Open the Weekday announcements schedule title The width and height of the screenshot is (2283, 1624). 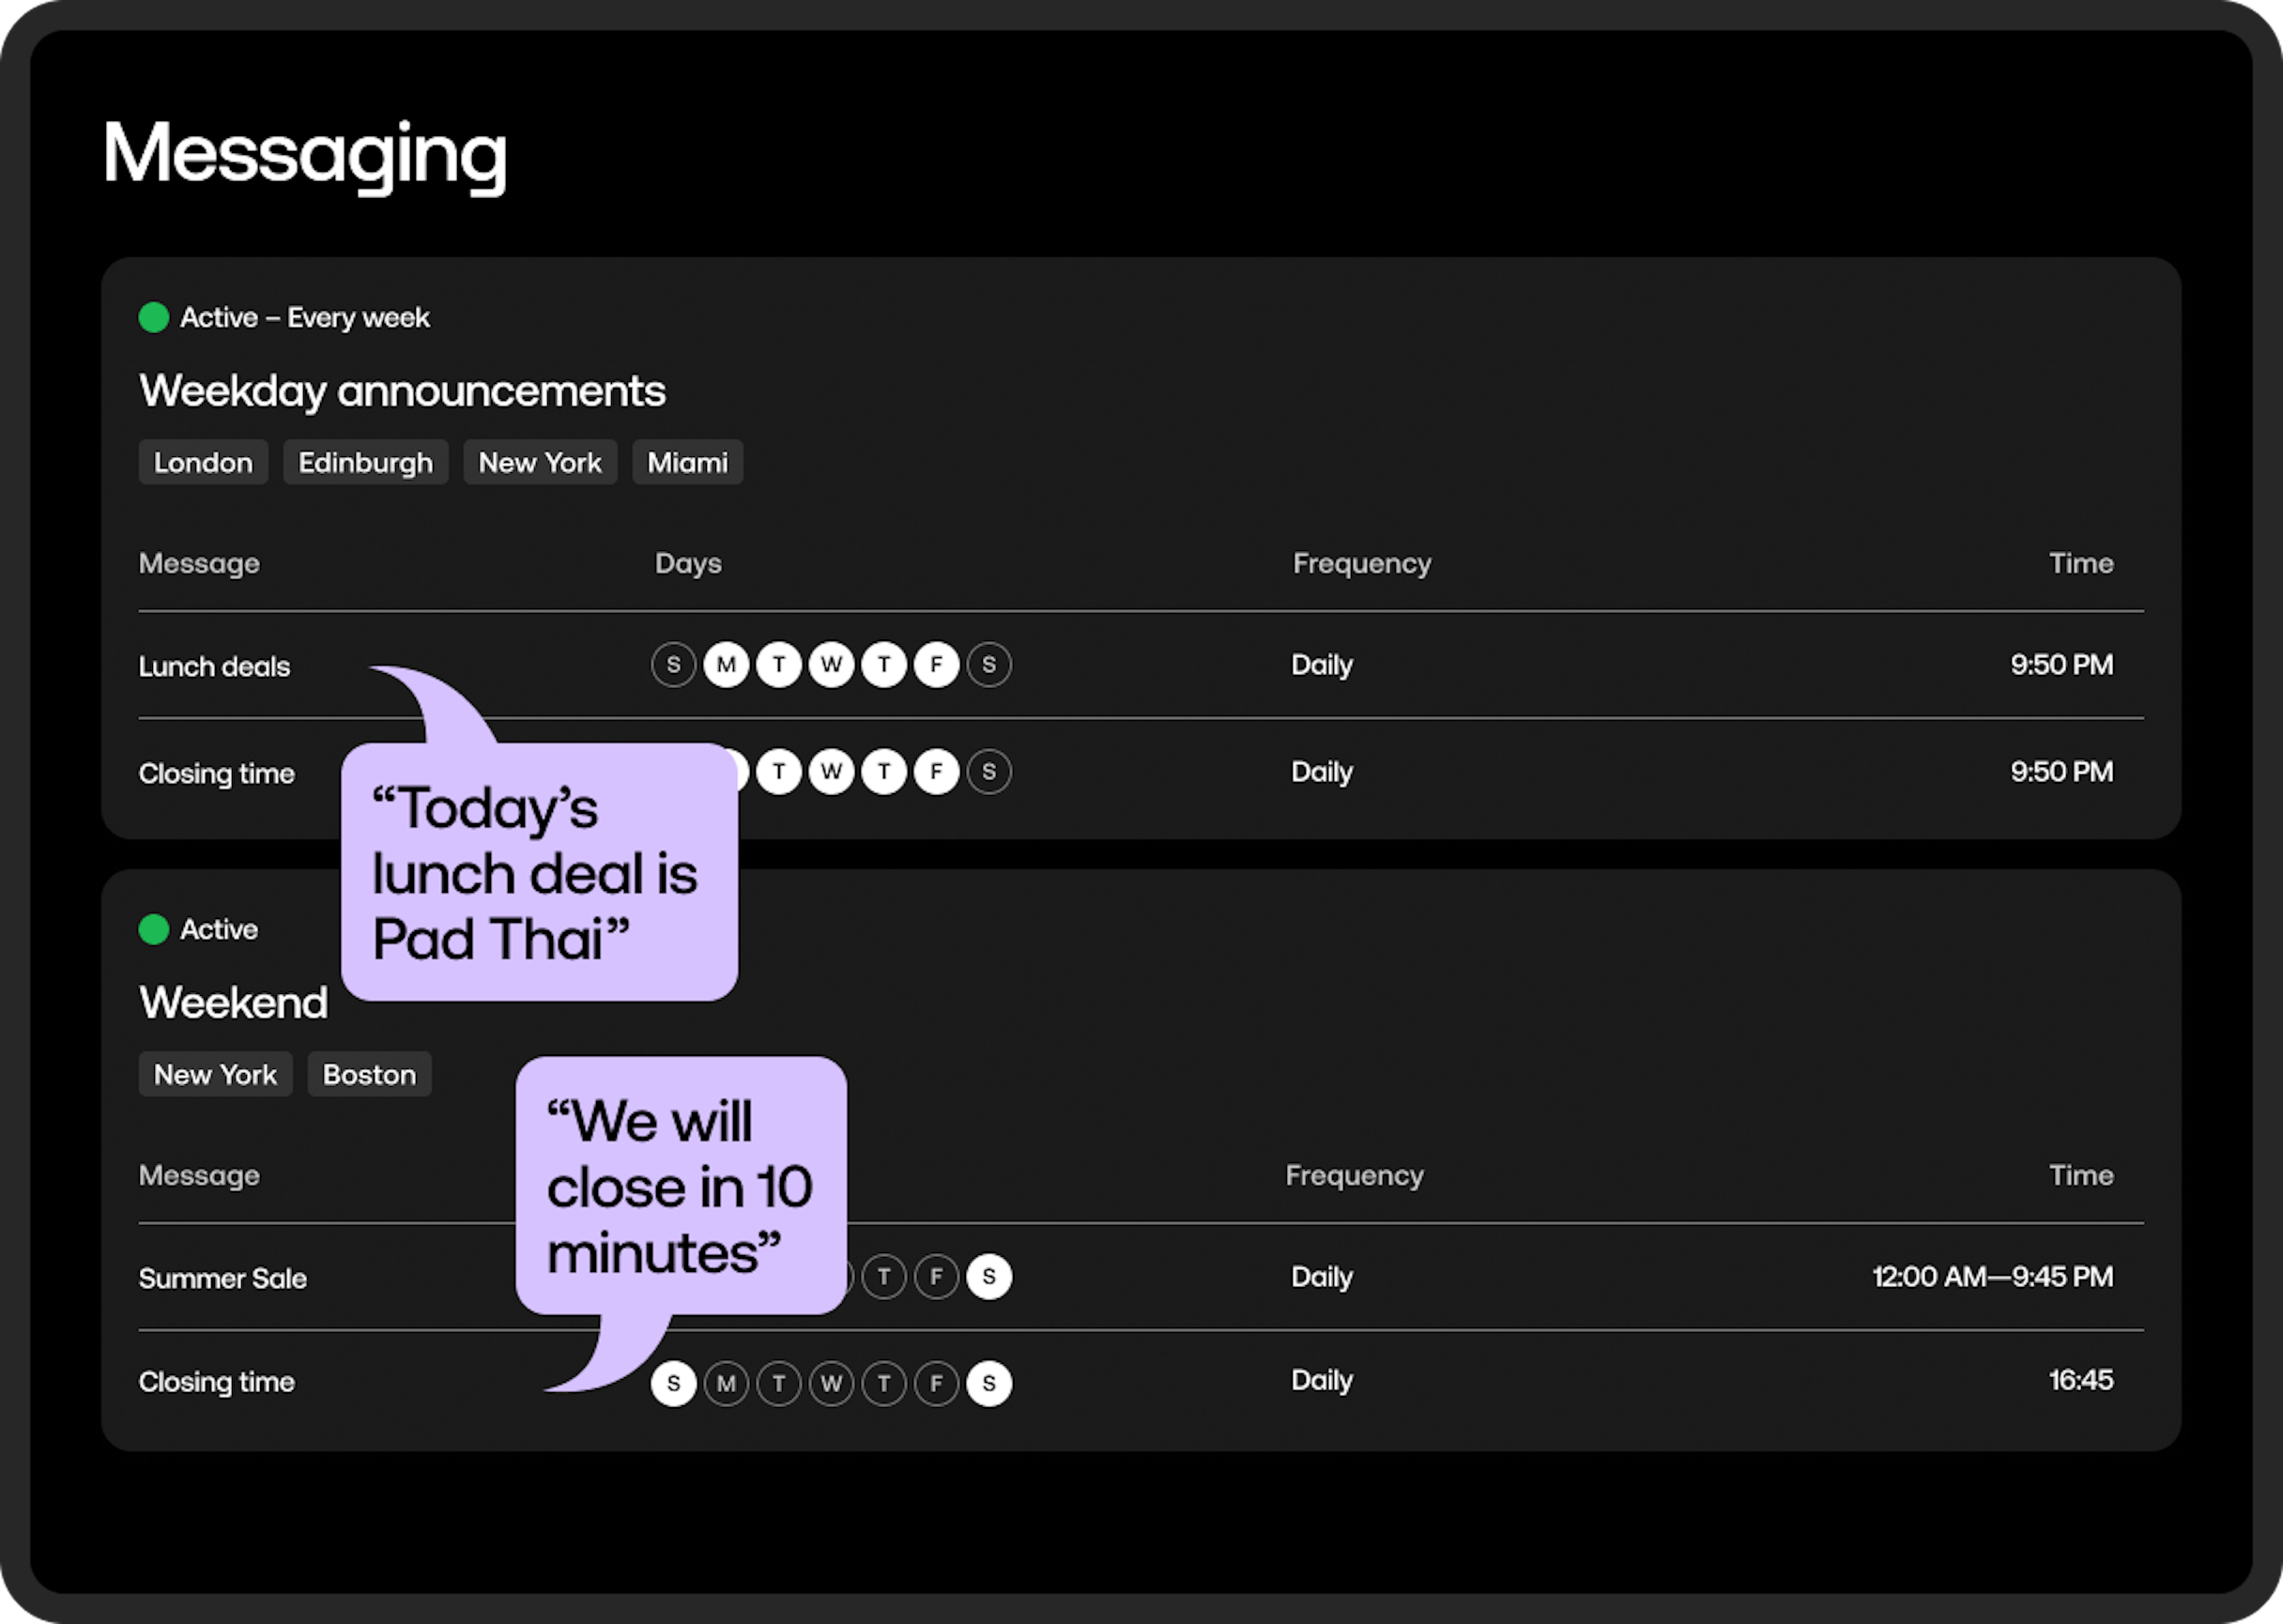[x=402, y=391]
